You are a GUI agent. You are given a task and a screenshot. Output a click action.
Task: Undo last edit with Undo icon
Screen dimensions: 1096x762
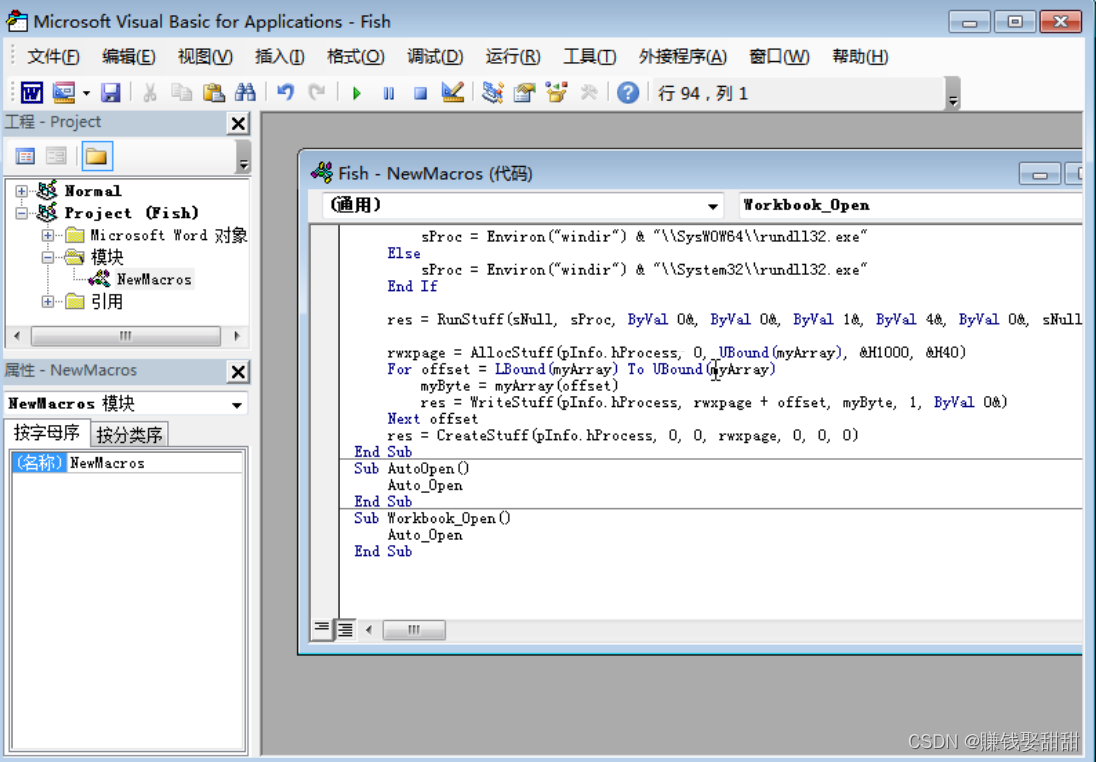(x=285, y=92)
